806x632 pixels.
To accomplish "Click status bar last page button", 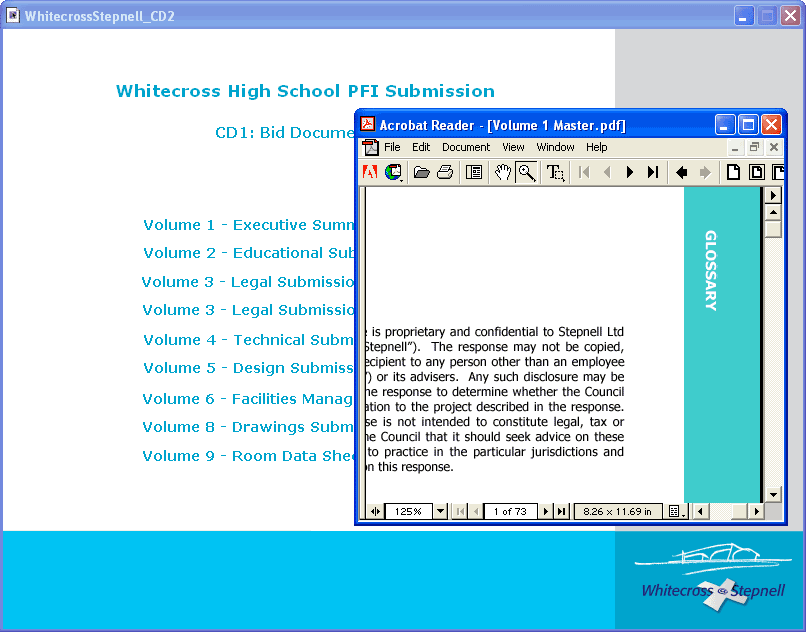I will tap(561, 511).
